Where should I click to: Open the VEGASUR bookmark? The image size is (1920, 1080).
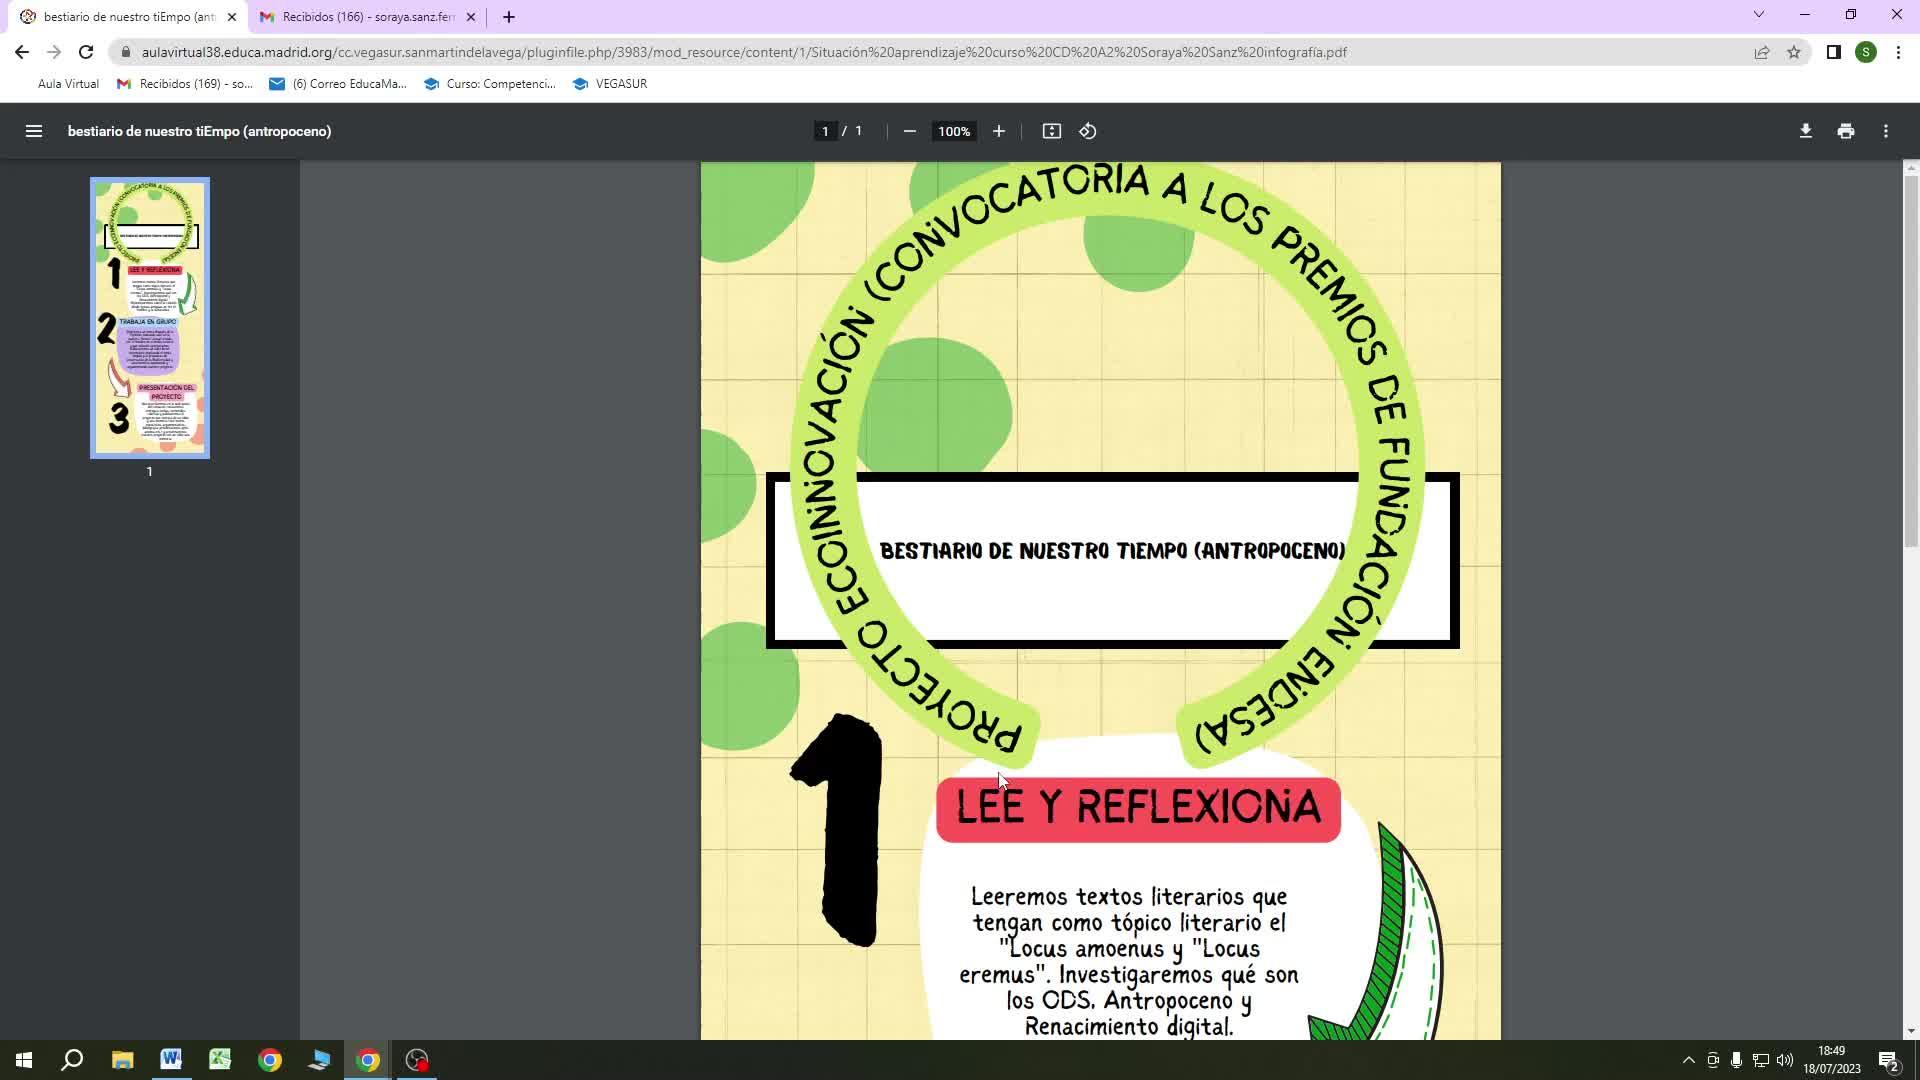point(610,84)
